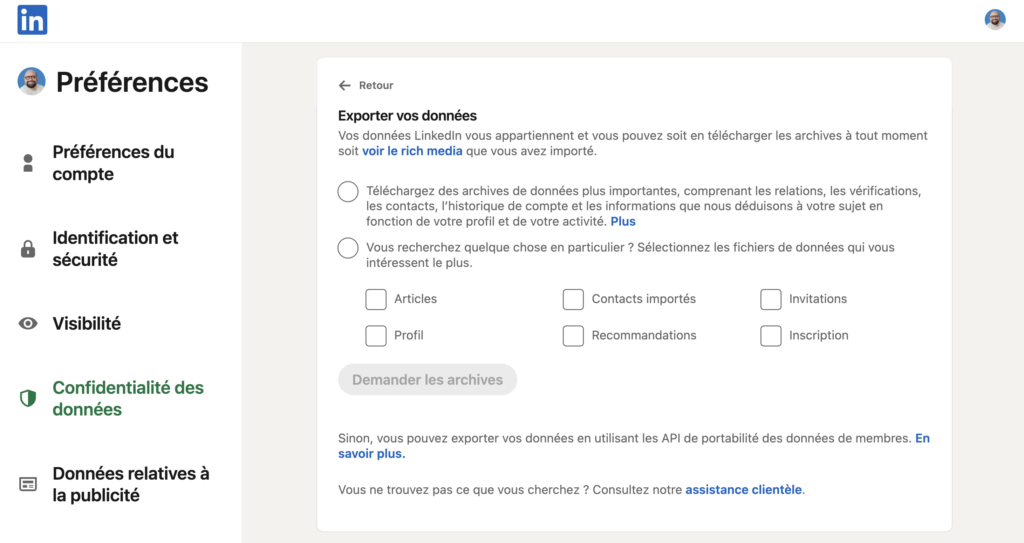The width and height of the screenshot is (1024, 543).
Task: Click the padlock icon for security
Action: coord(28,249)
